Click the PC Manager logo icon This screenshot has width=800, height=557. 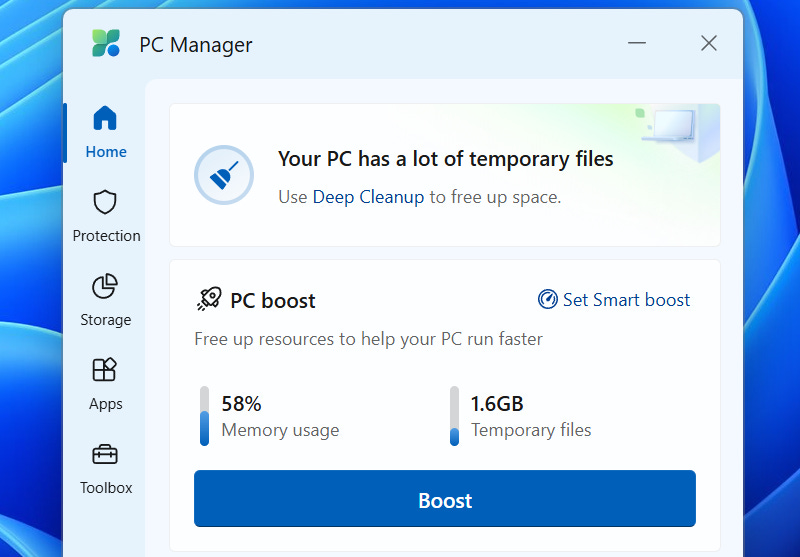tap(106, 43)
